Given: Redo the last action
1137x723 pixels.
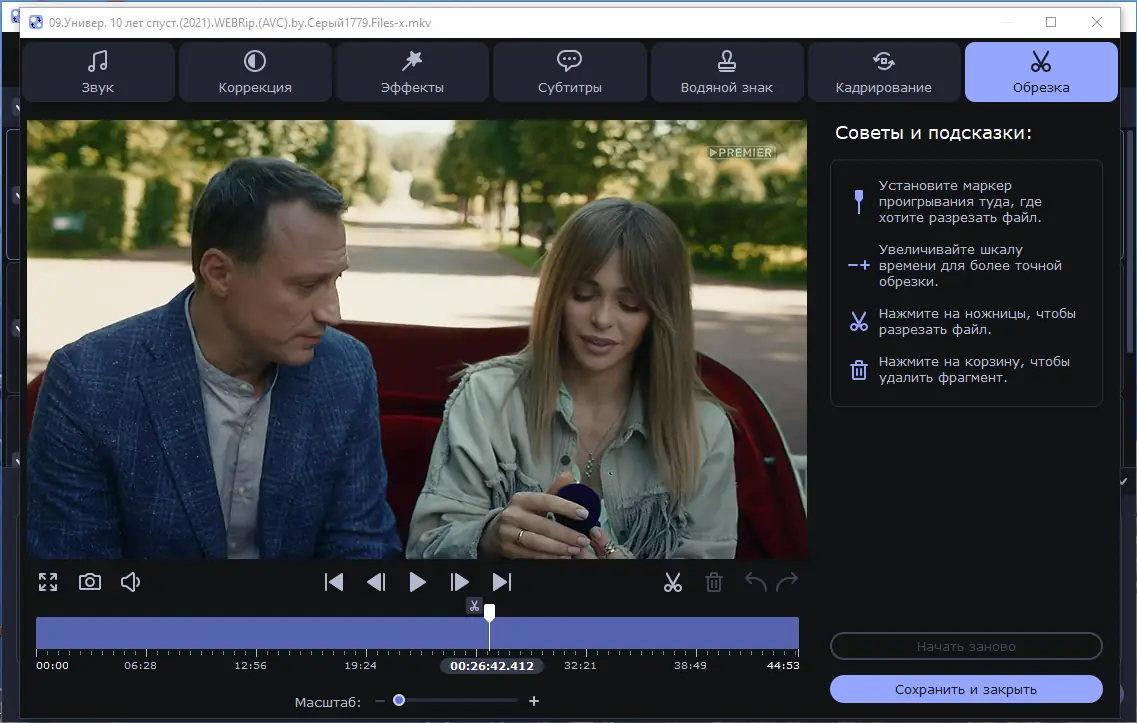Looking at the screenshot, I should [787, 581].
